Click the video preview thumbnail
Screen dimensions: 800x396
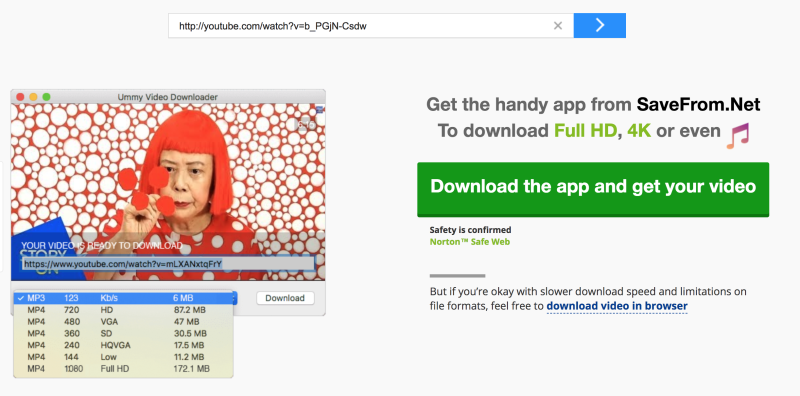click(x=168, y=192)
